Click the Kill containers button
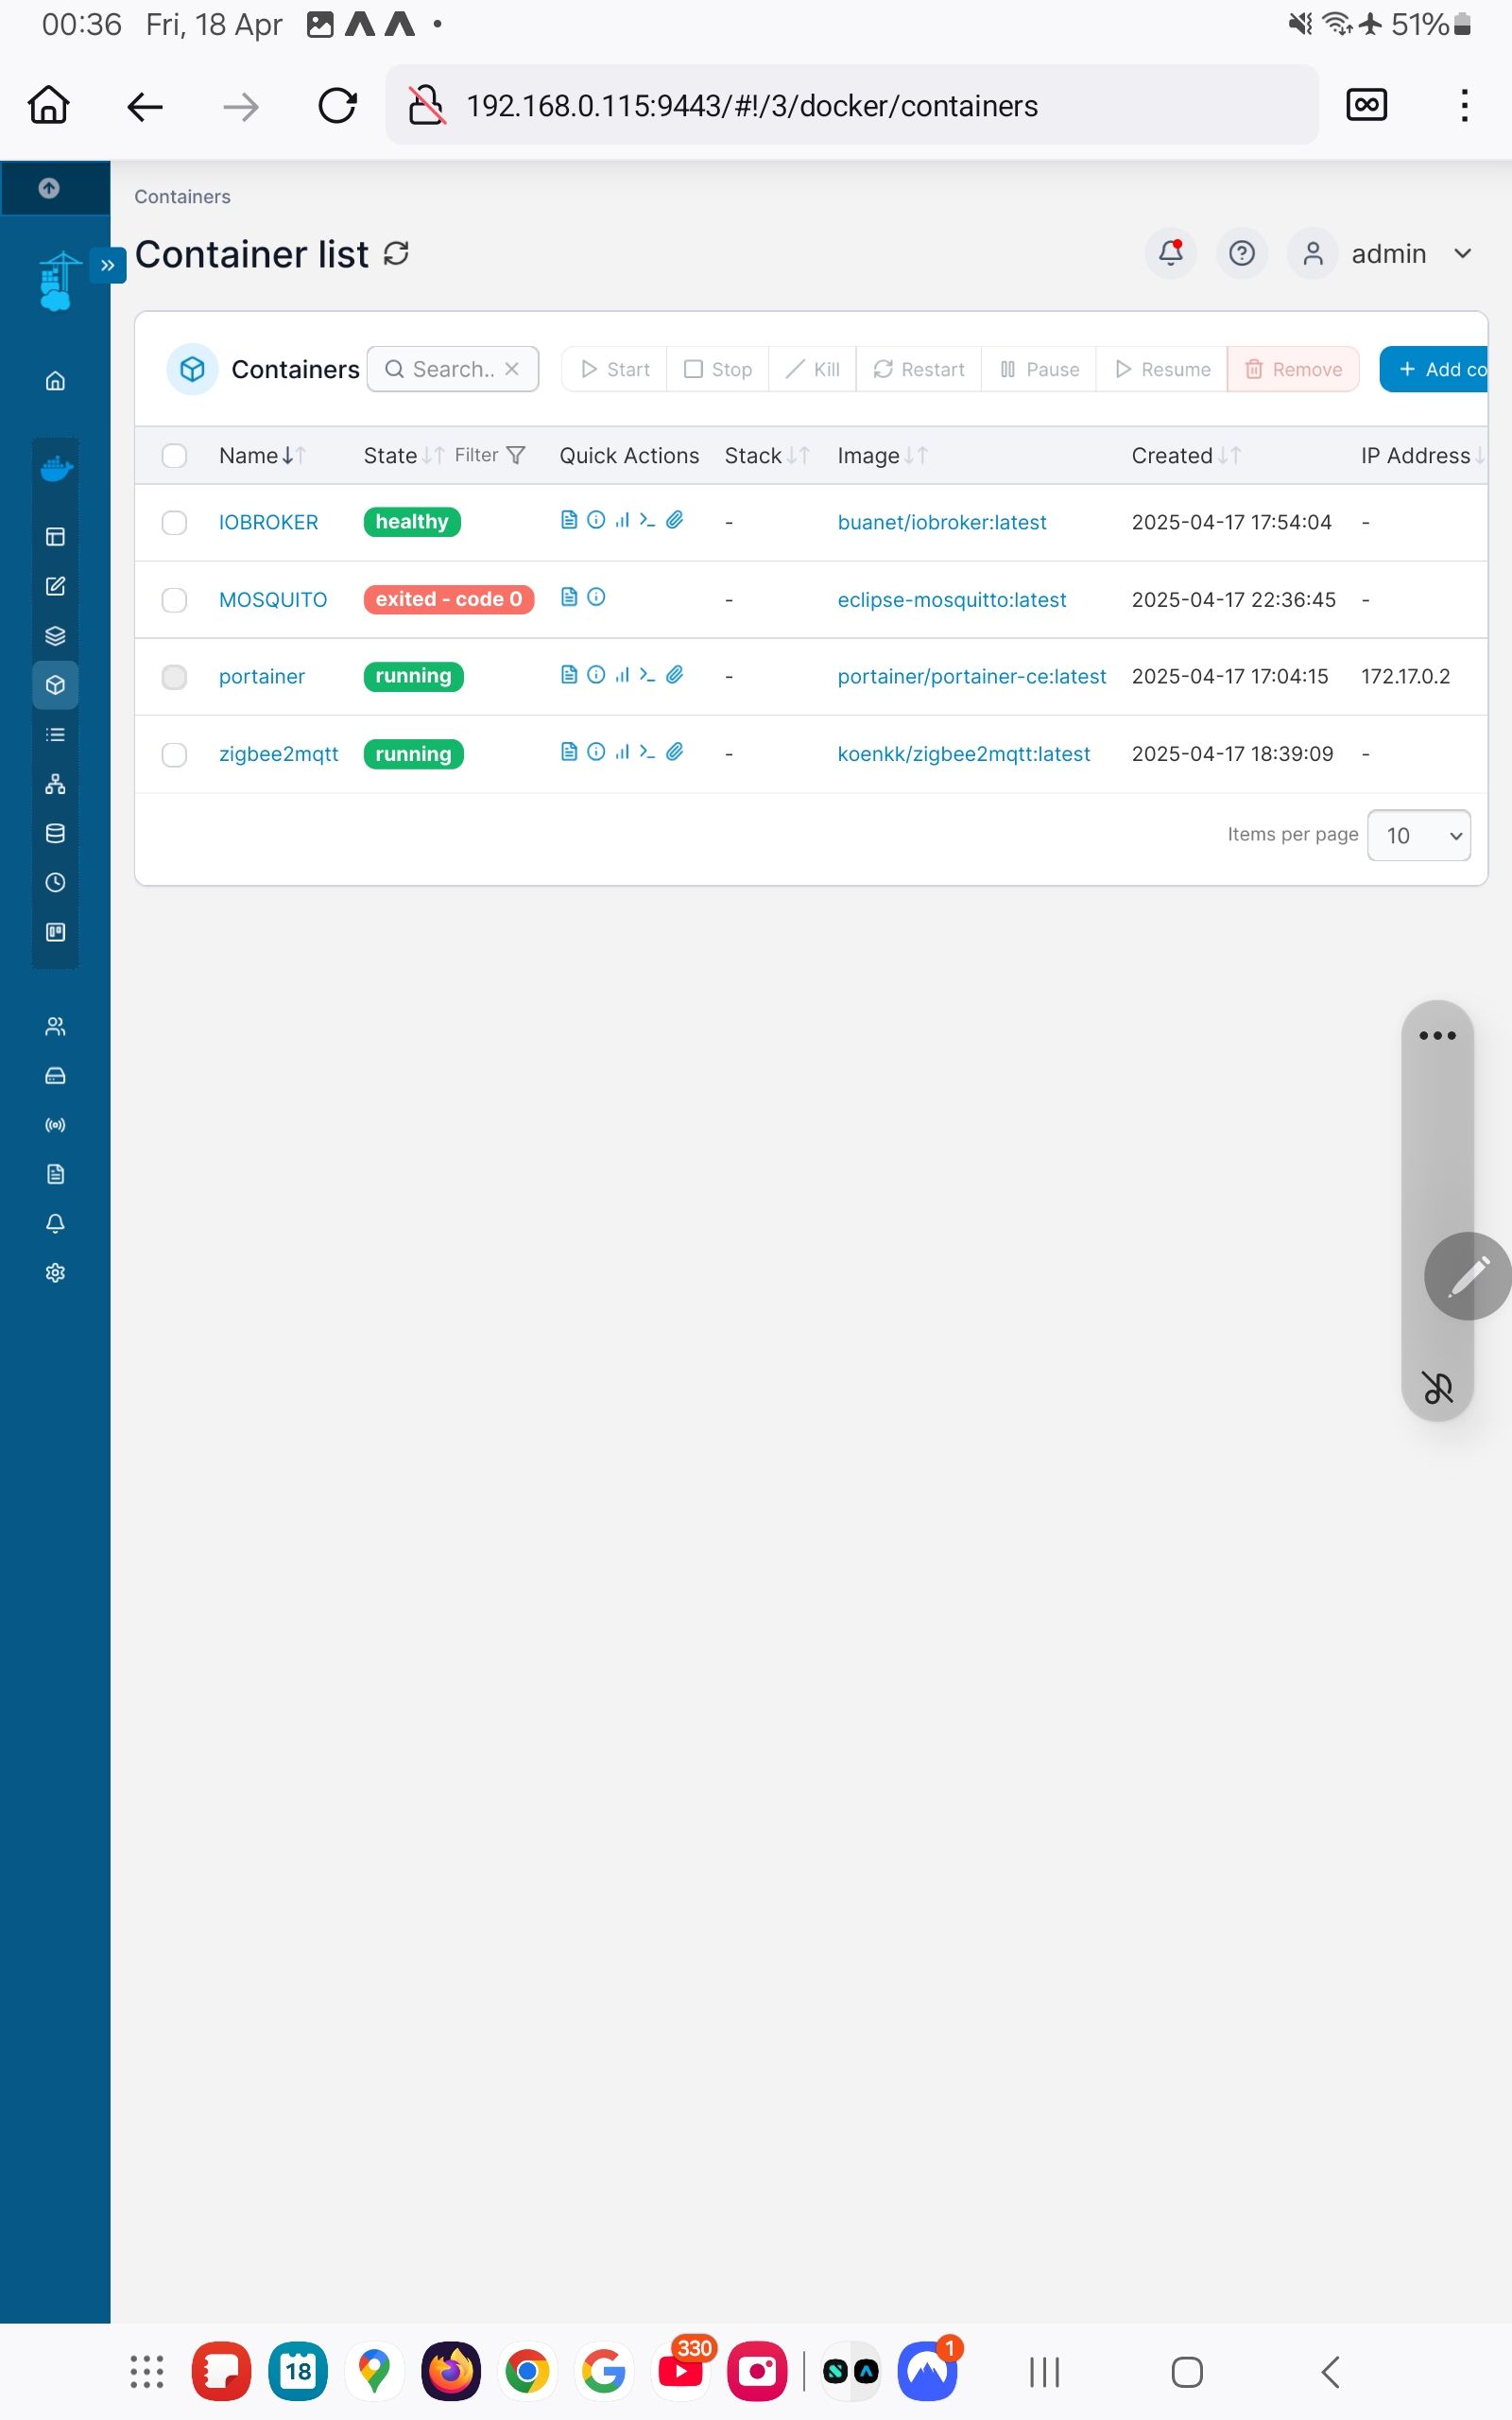This screenshot has width=1512, height=2420. [813, 369]
